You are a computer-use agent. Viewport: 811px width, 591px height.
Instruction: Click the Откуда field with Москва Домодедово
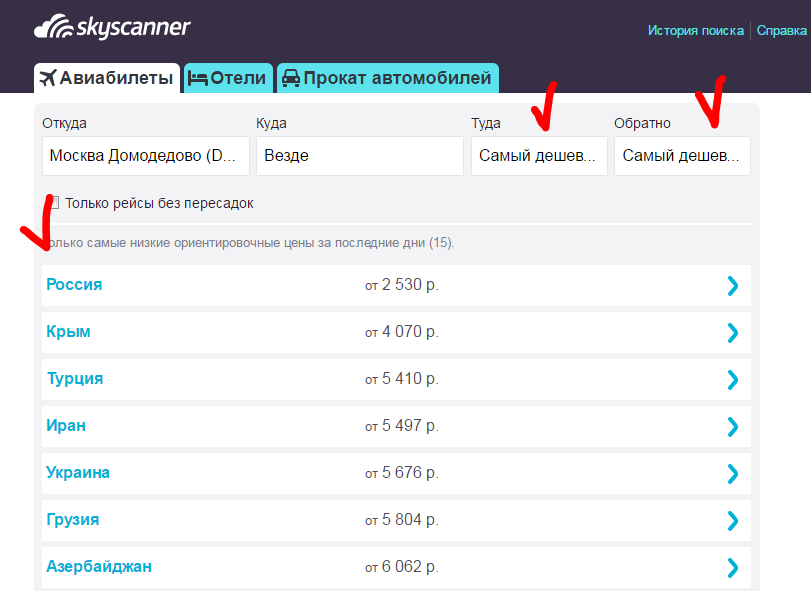point(146,156)
